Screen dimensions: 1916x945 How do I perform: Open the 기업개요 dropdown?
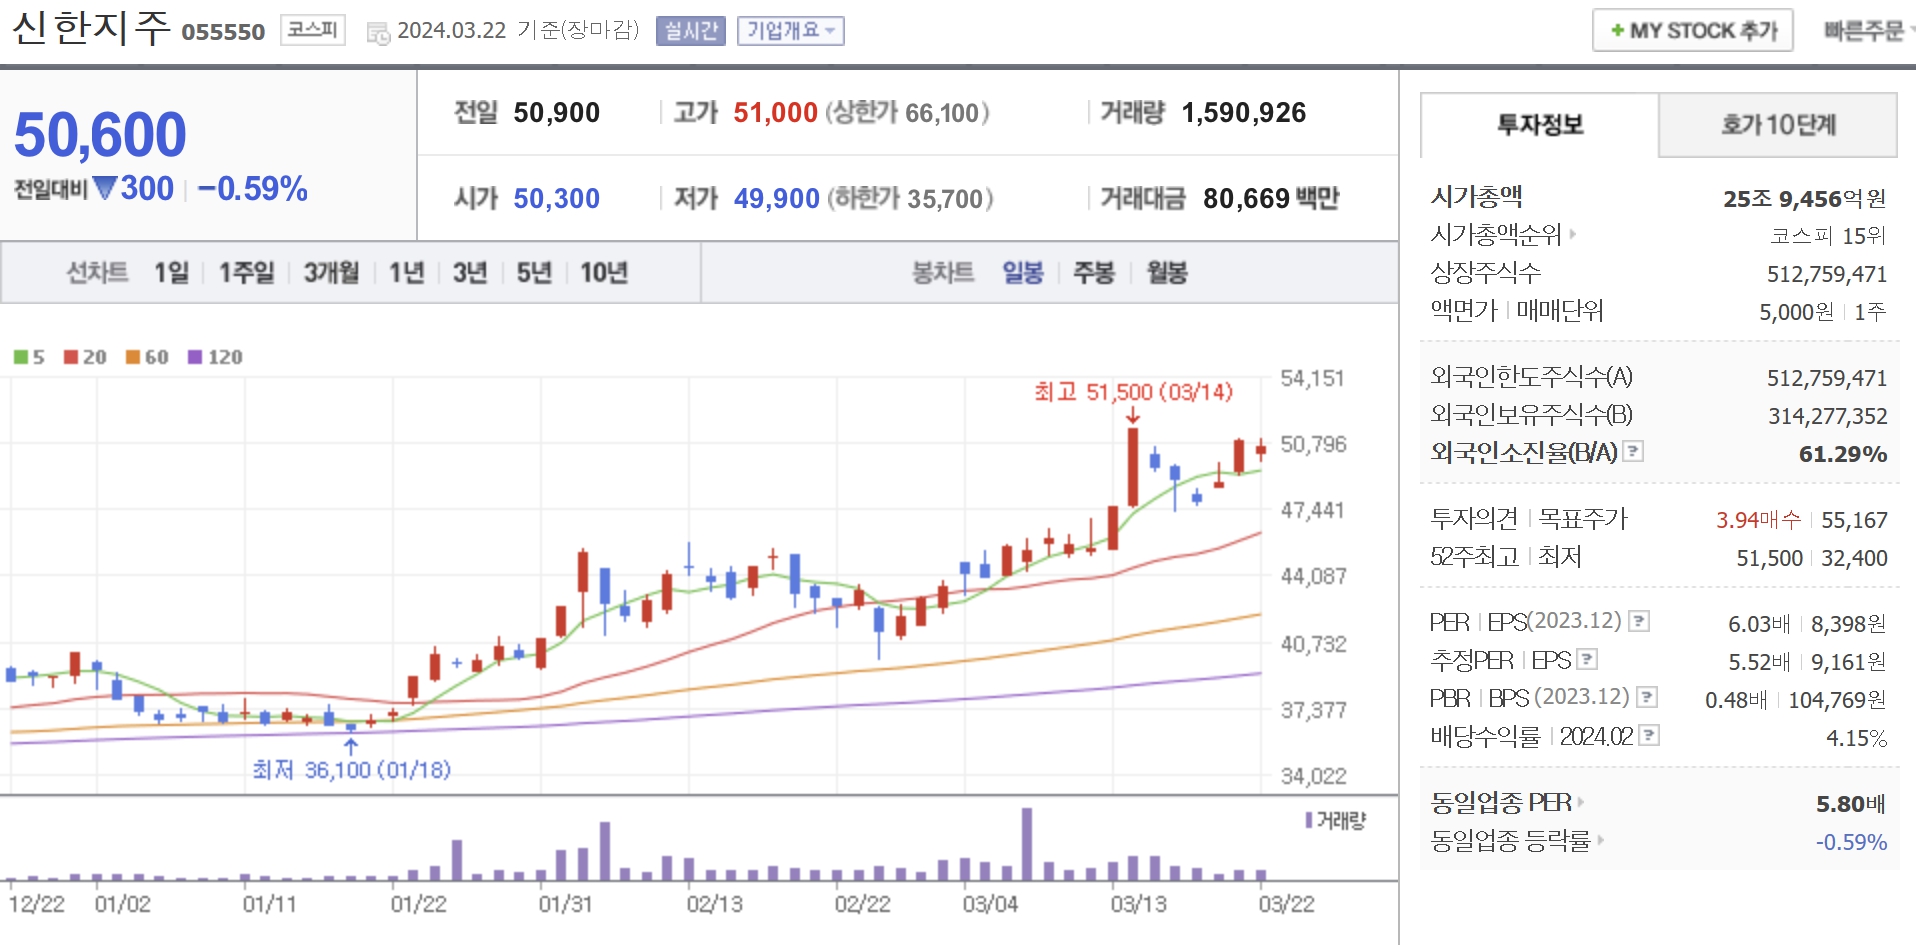791,31
